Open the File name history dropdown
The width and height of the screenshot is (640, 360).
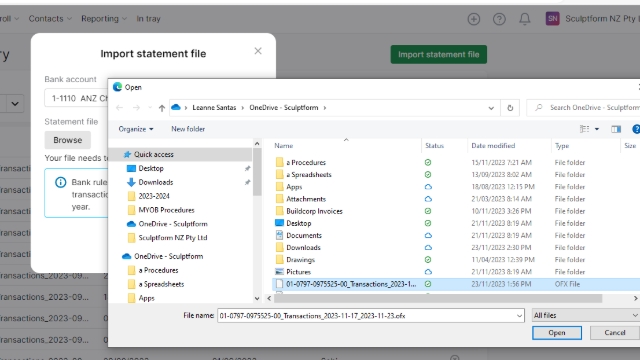tap(519, 316)
